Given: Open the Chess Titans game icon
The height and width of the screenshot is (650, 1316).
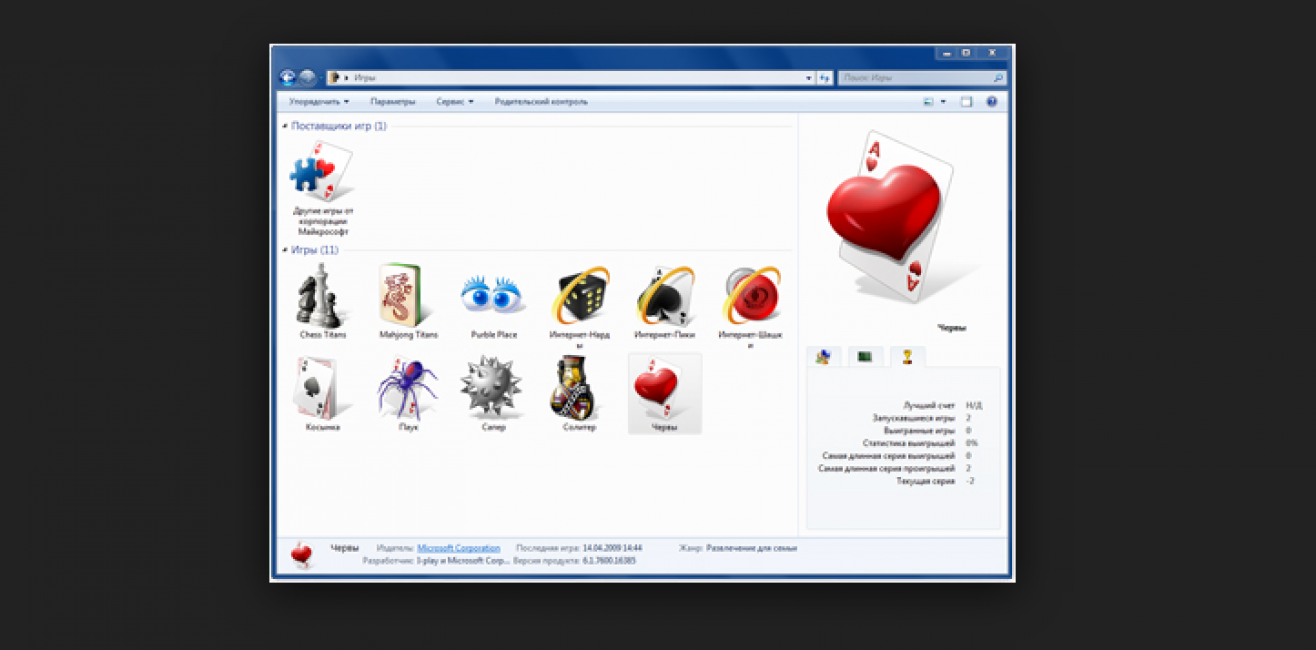Looking at the screenshot, I should tap(323, 297).
